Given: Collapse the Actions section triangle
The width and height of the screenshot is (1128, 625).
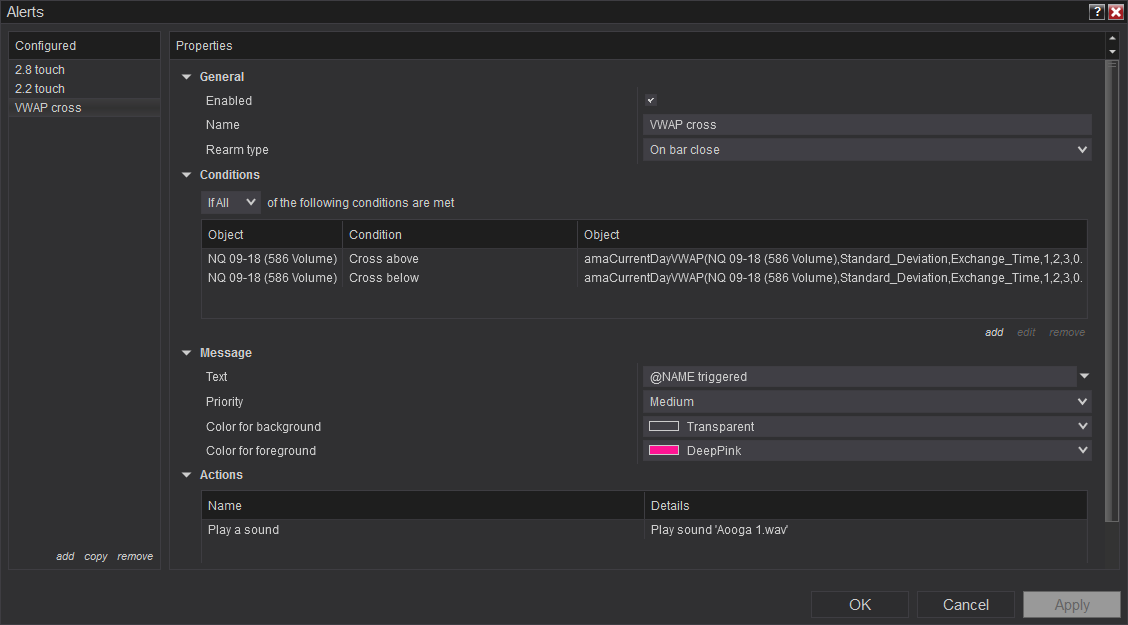Looking at the screenshot, I should [186, 475].
